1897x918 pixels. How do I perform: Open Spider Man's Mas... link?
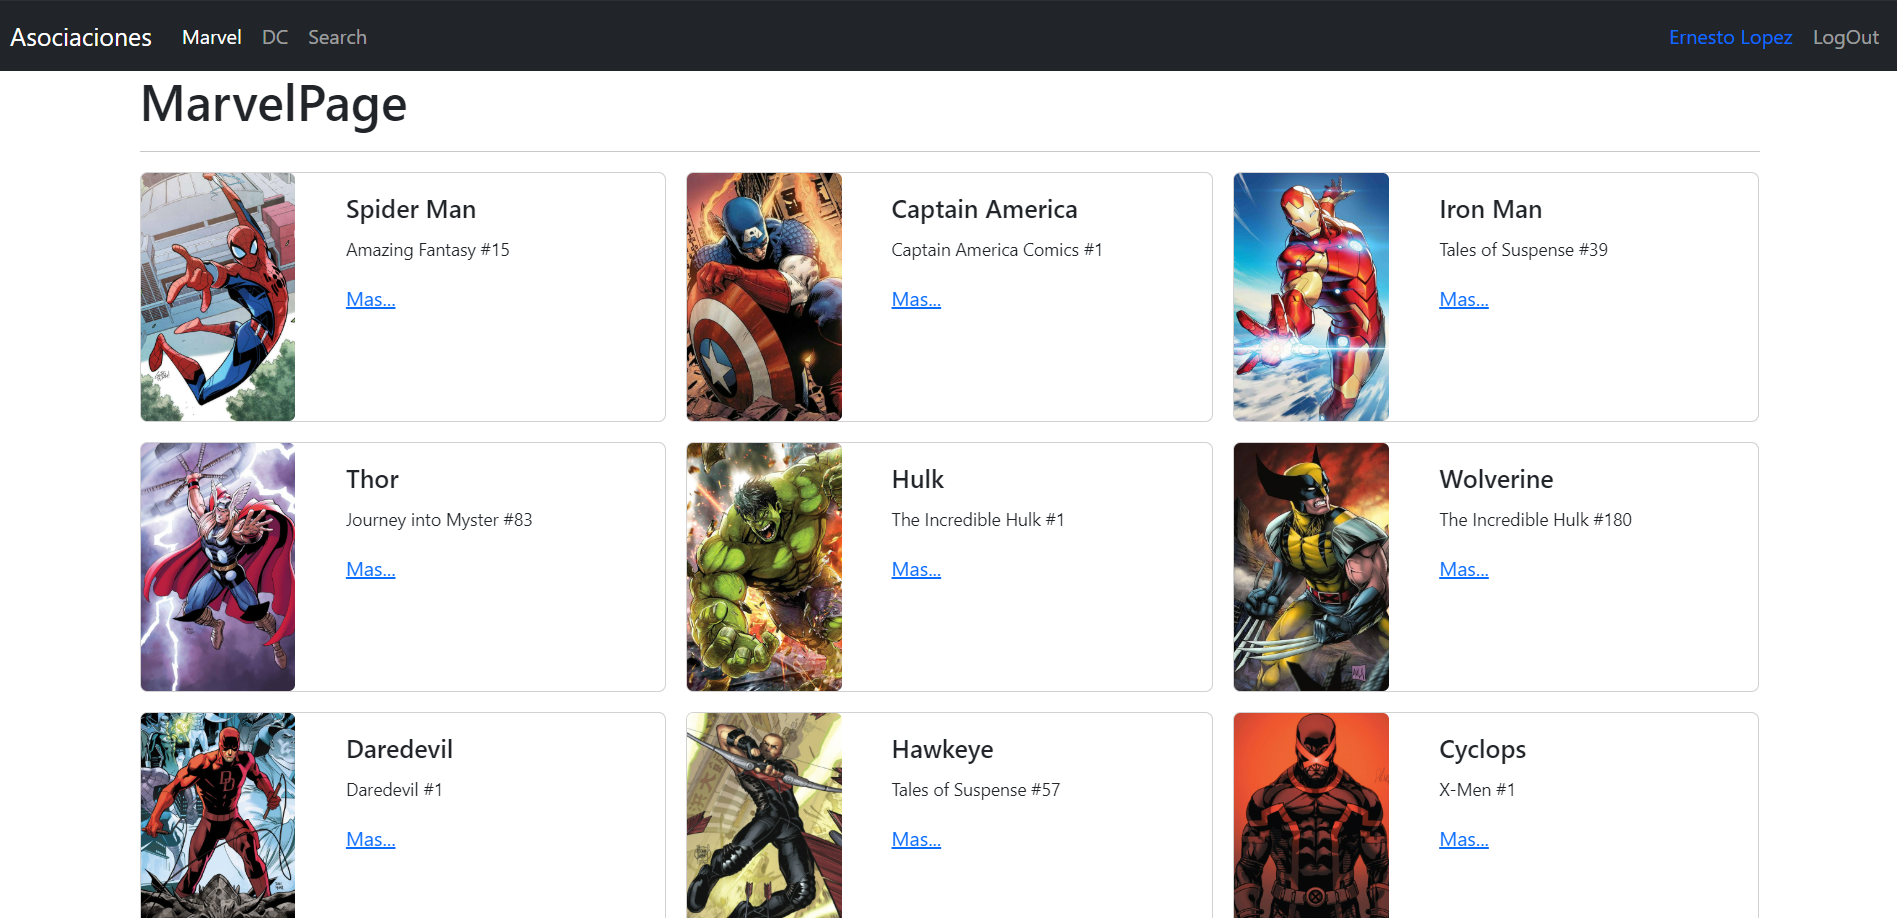pyautogui.click(x=371, y=299)
